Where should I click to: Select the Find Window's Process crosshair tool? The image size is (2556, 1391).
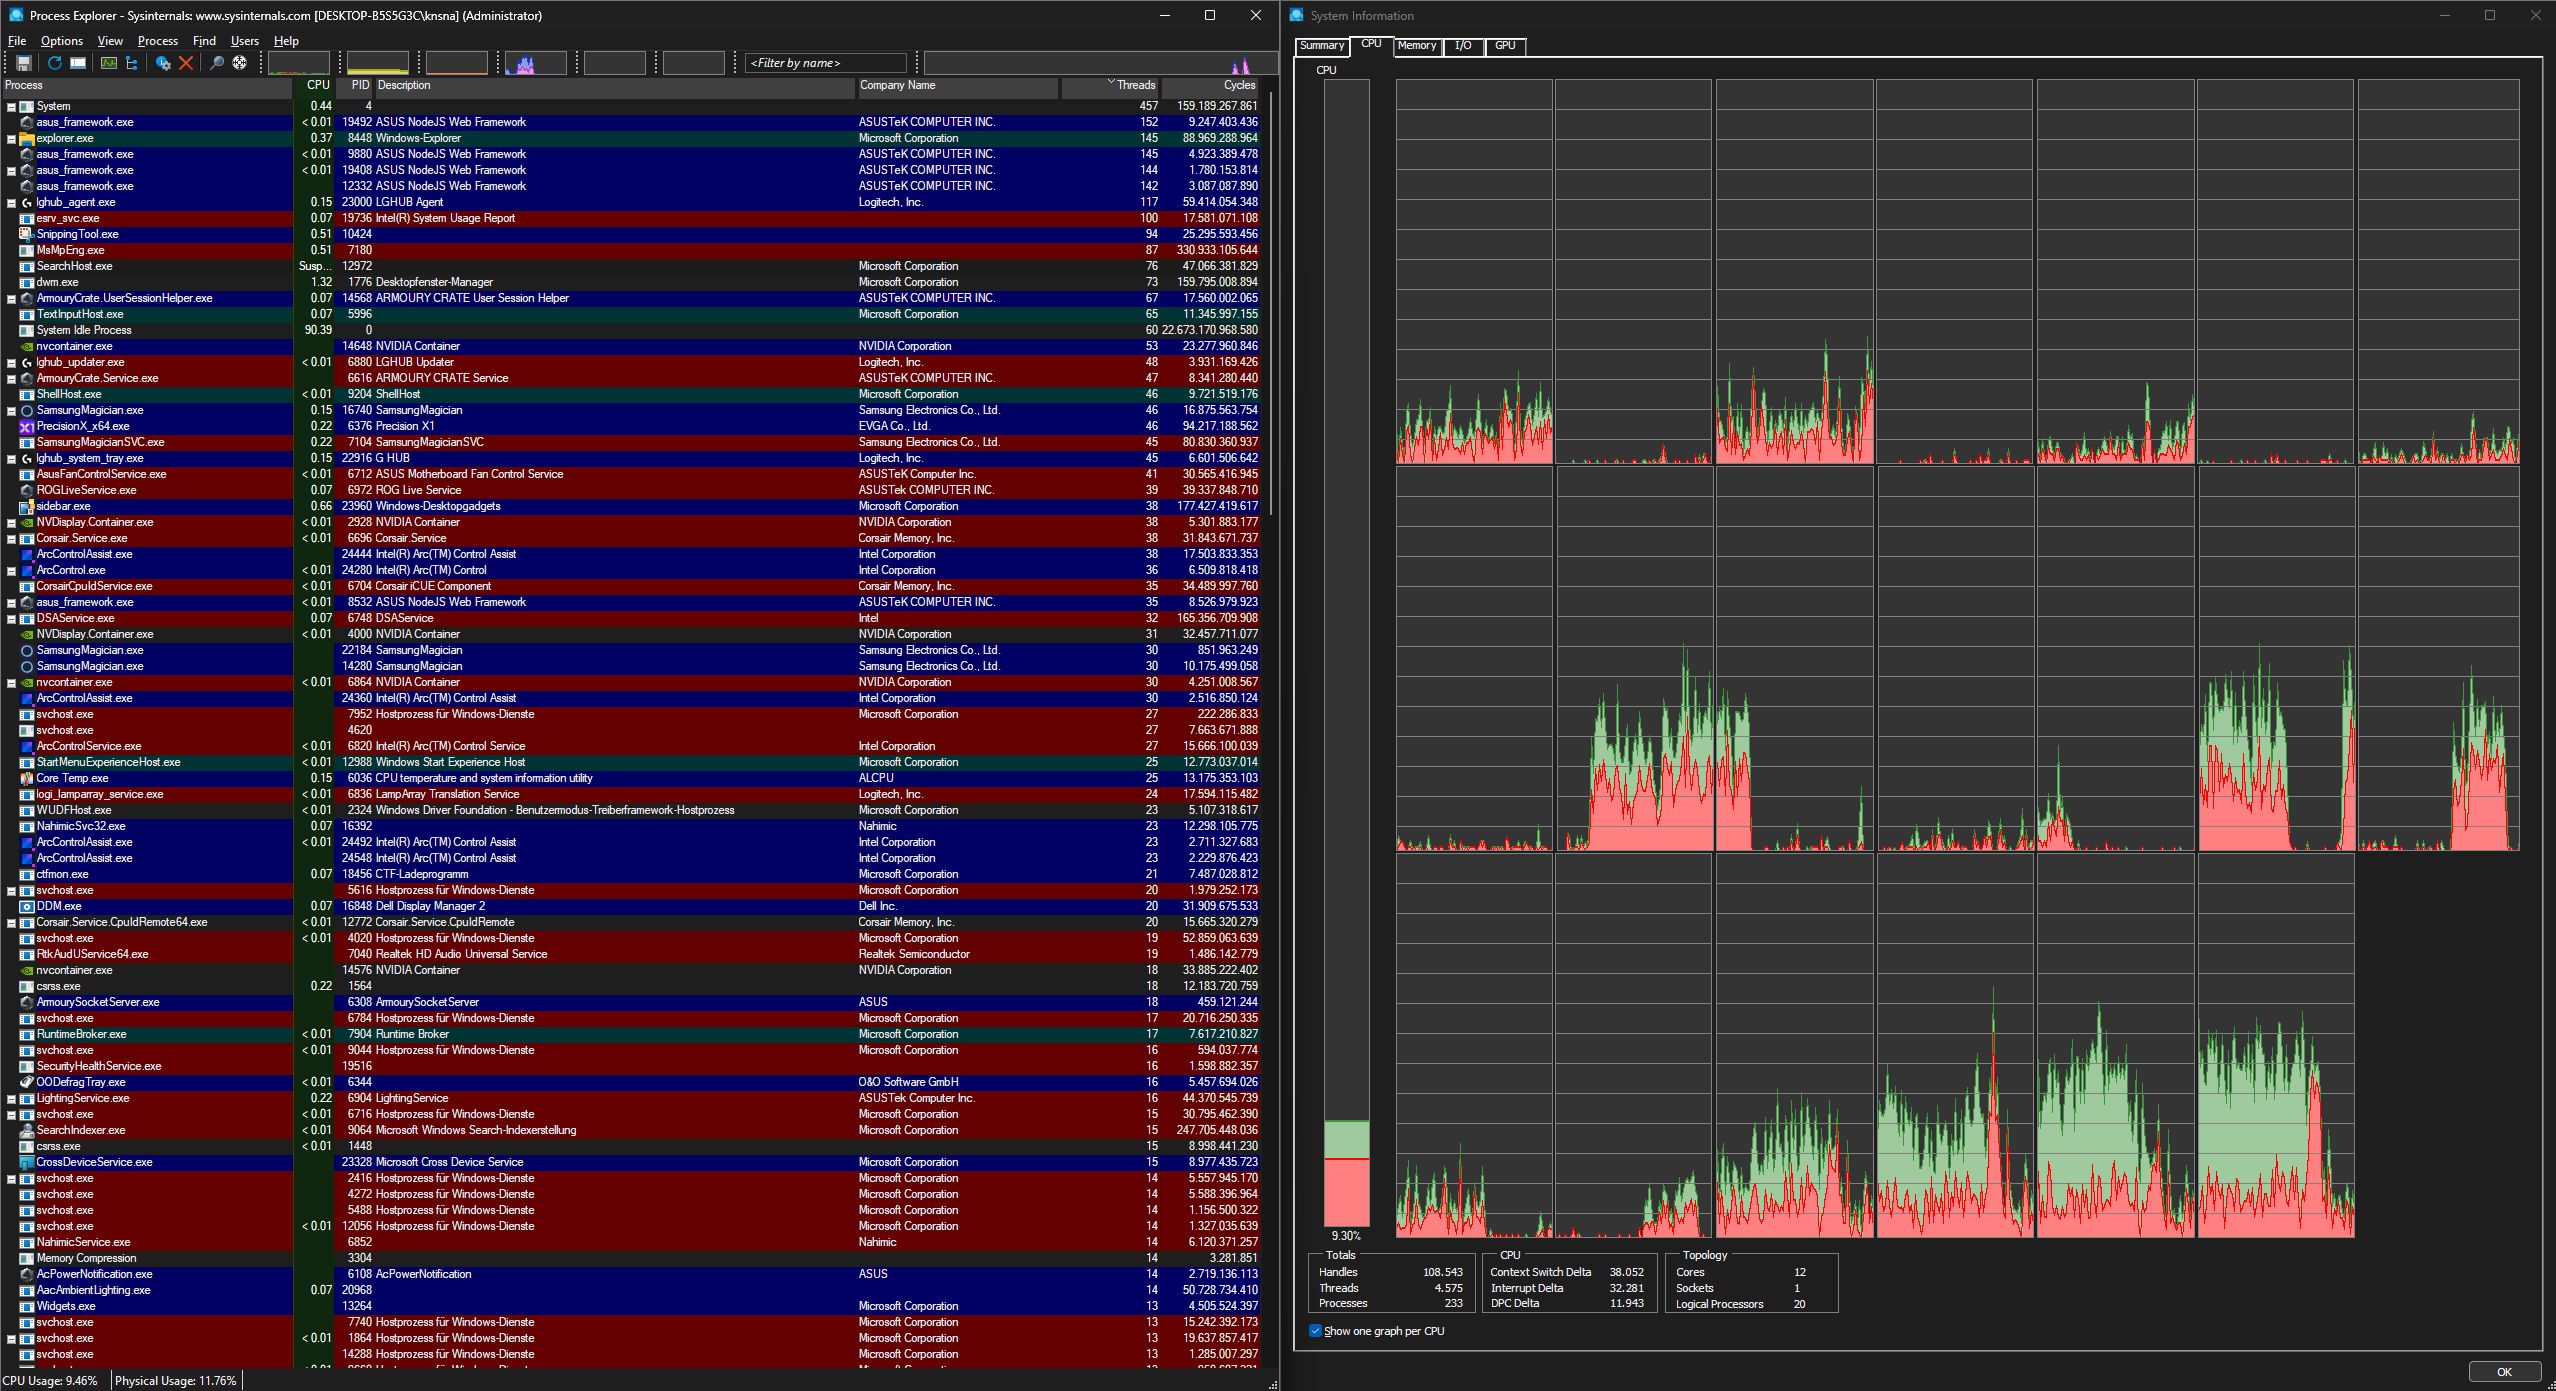coord(239,62)
